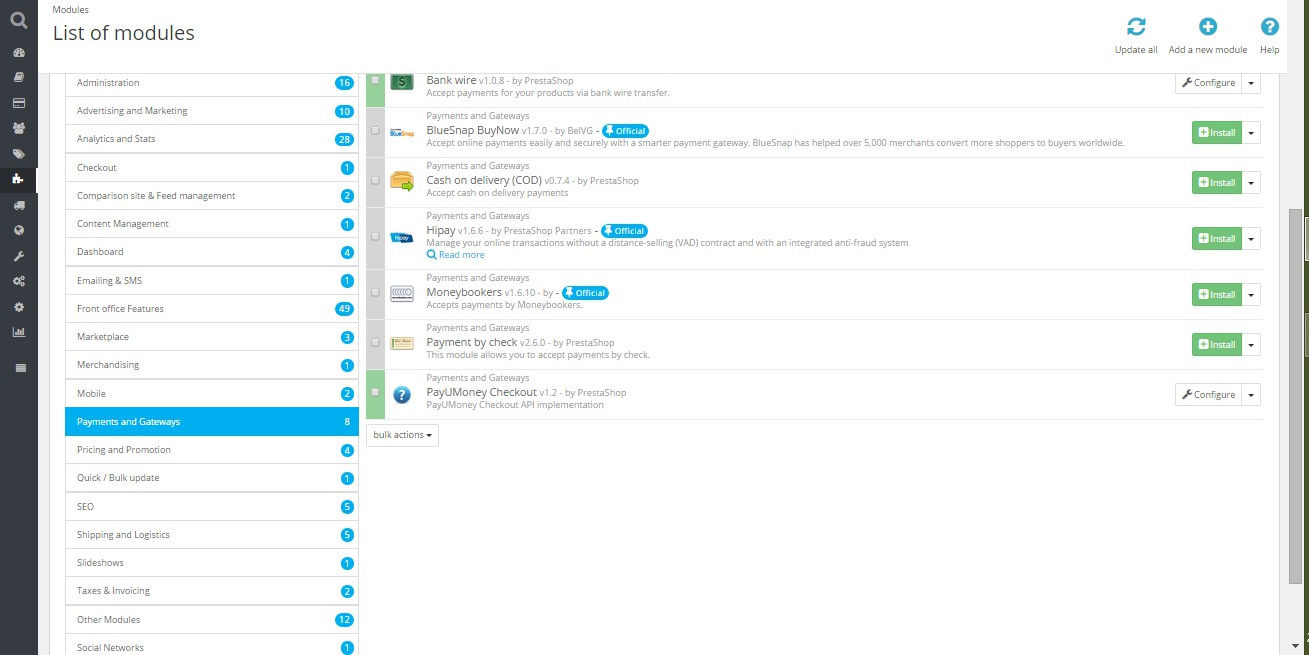The height and width of the screenshot is (655, 1309).
Task: Expand dropdown arrow next to Moneybookers Install
Action: (1251, 295)
